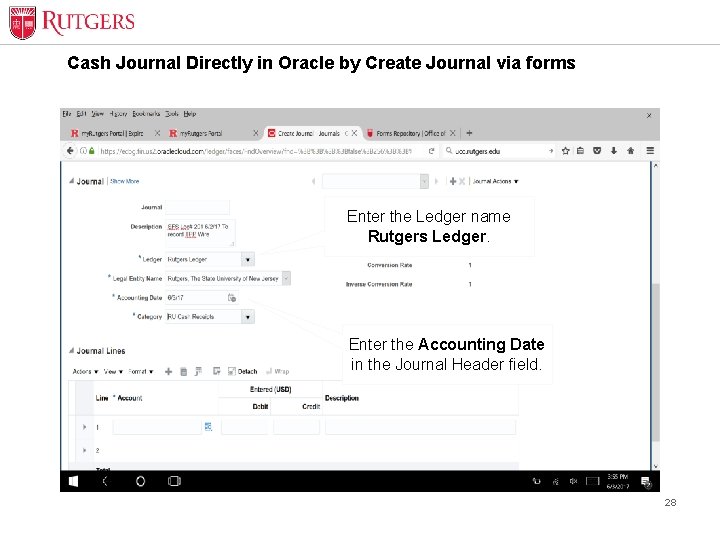Open the journal selector dropdown in header

[x=424, y=181]
